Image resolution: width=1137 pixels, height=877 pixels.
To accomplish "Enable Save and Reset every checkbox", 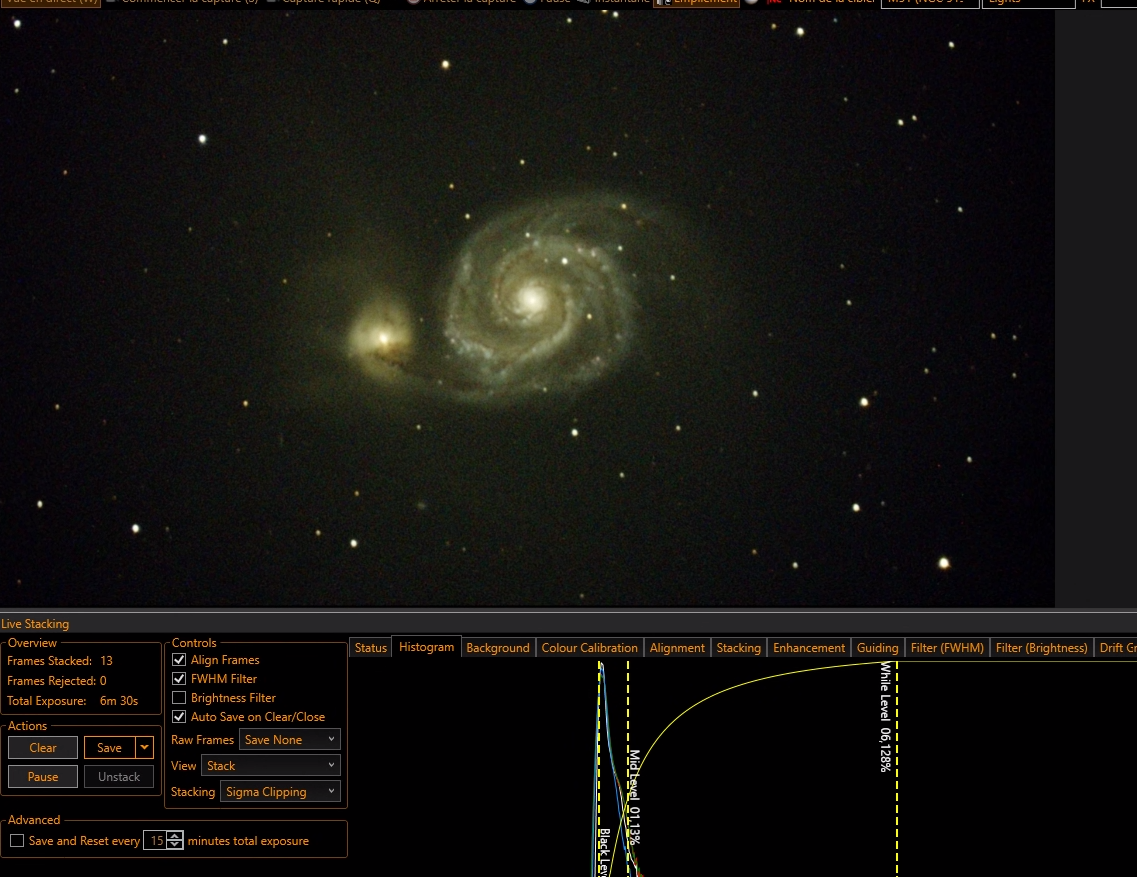I will (17, 840).
